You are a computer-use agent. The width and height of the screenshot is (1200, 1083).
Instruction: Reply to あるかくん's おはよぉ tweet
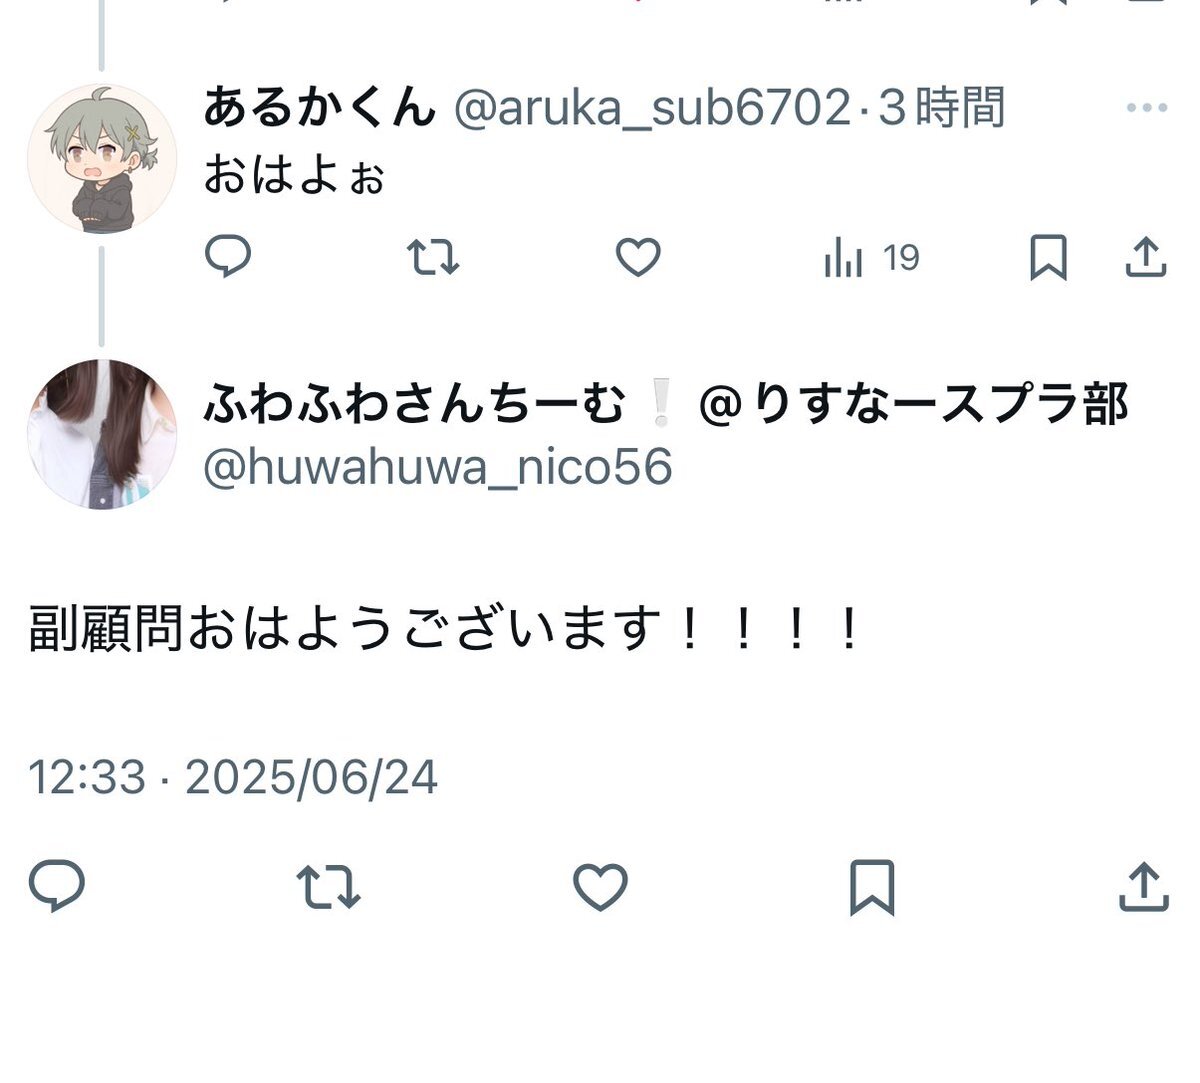228,257
